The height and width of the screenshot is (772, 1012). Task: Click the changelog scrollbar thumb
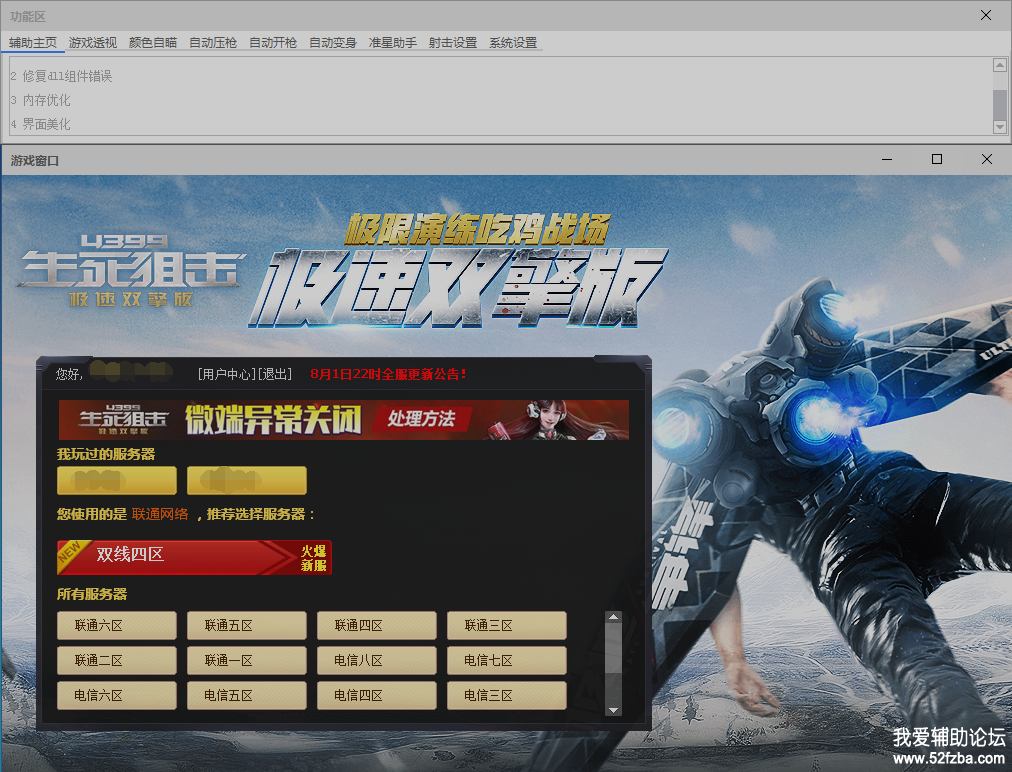(1000, 105)
